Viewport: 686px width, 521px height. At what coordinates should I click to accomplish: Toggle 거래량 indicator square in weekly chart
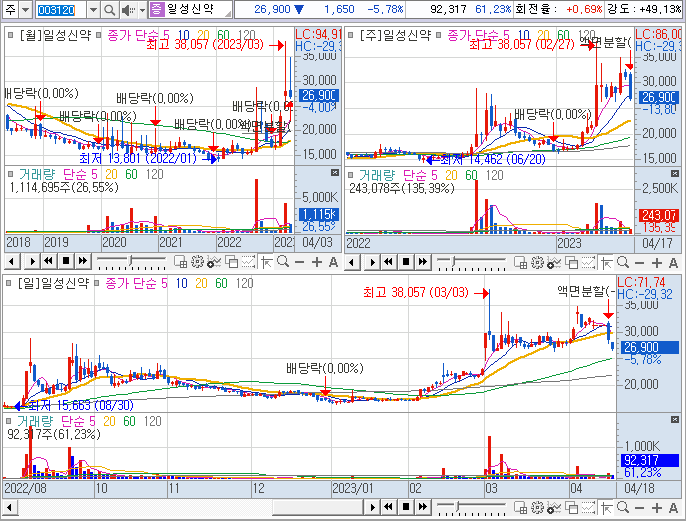350,175
